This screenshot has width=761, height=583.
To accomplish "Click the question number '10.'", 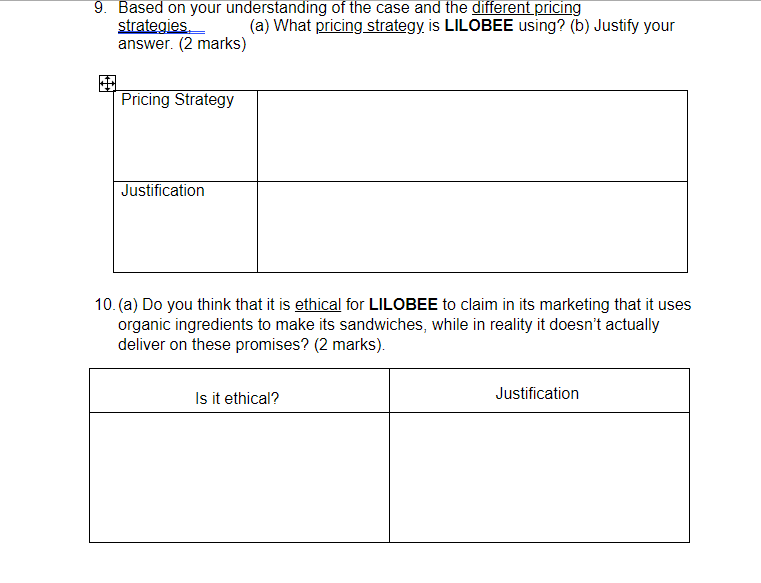I will pyautogui.click(x=105, y=304).
